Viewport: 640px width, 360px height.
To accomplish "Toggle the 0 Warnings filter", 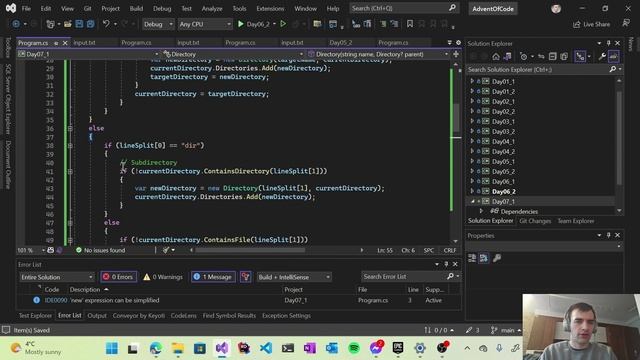I will pos(162,277).
